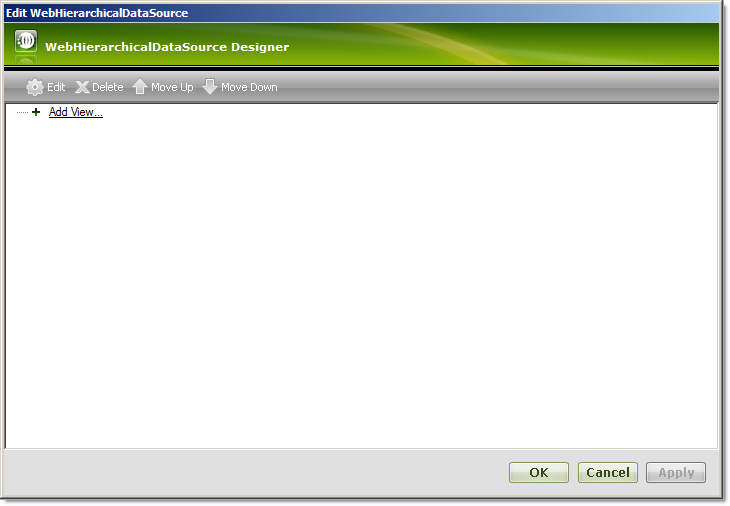Click the green plus icon beside Add View
Image resolution: width=730 pixels, height=506 pixels.
tap(36, 112)
